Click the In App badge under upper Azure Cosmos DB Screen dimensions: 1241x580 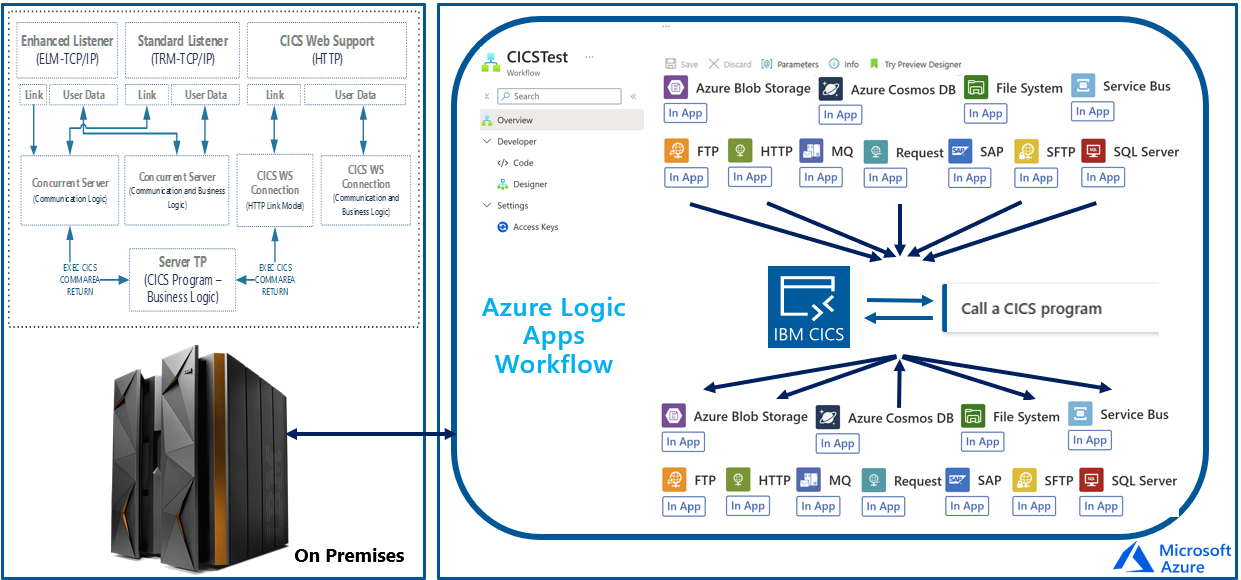[840, 115]
